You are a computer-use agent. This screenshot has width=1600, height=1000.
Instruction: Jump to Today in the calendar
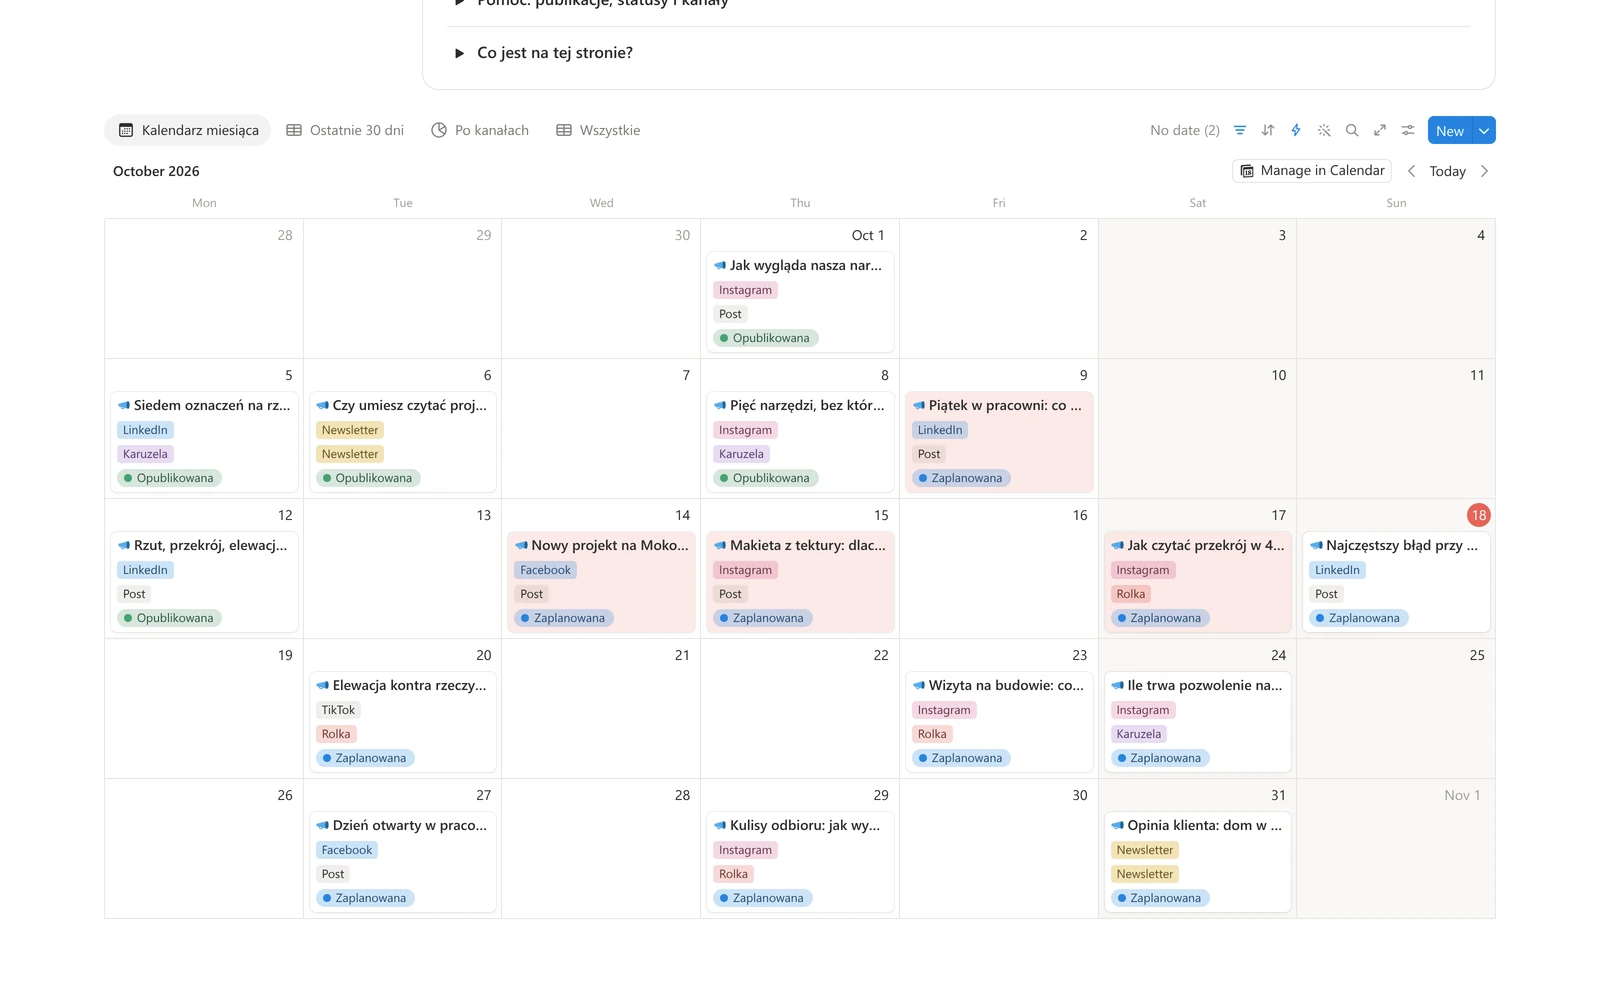coord(1447,171)
